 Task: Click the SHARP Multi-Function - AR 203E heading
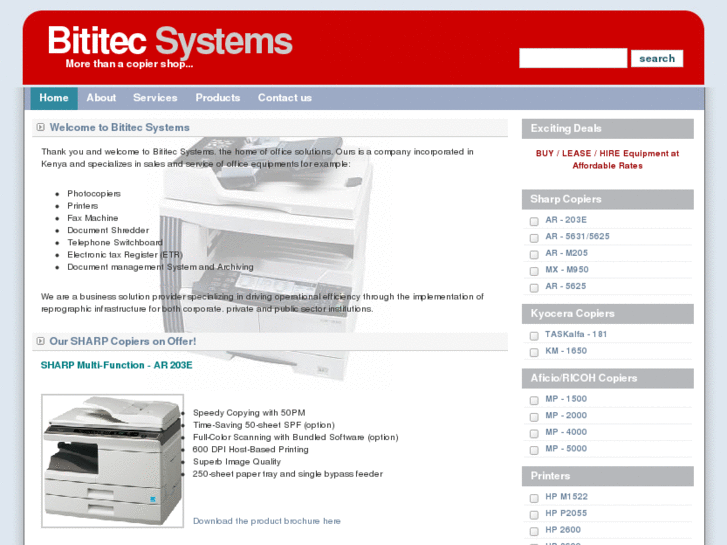pyautogui.click(x=116, y=365)
